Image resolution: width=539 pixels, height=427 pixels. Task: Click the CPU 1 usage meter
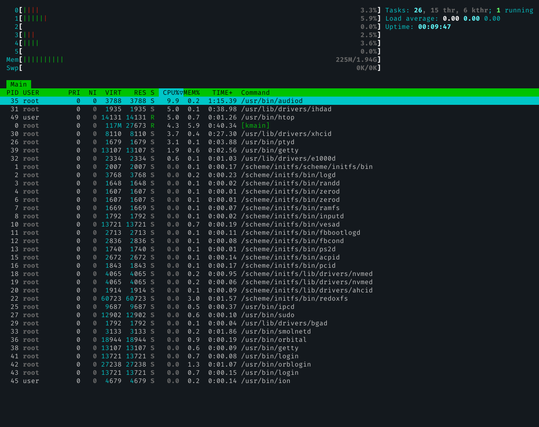click(198, 19)
